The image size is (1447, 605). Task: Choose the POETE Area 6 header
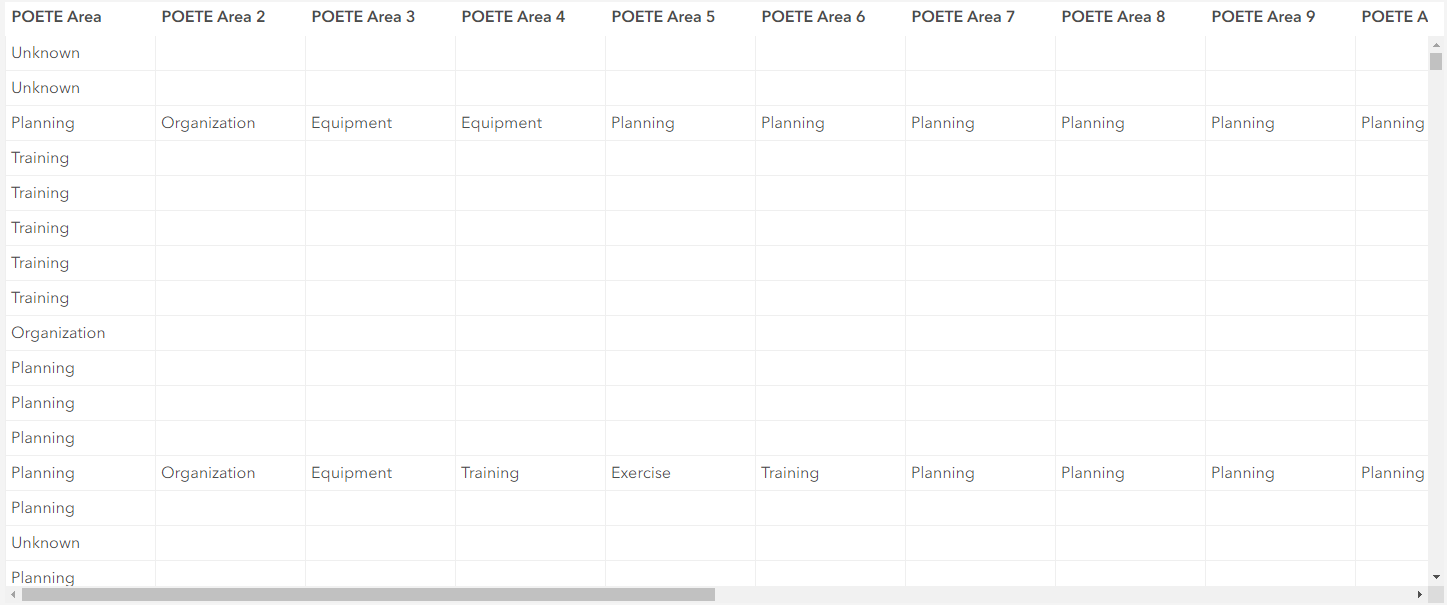813,17
